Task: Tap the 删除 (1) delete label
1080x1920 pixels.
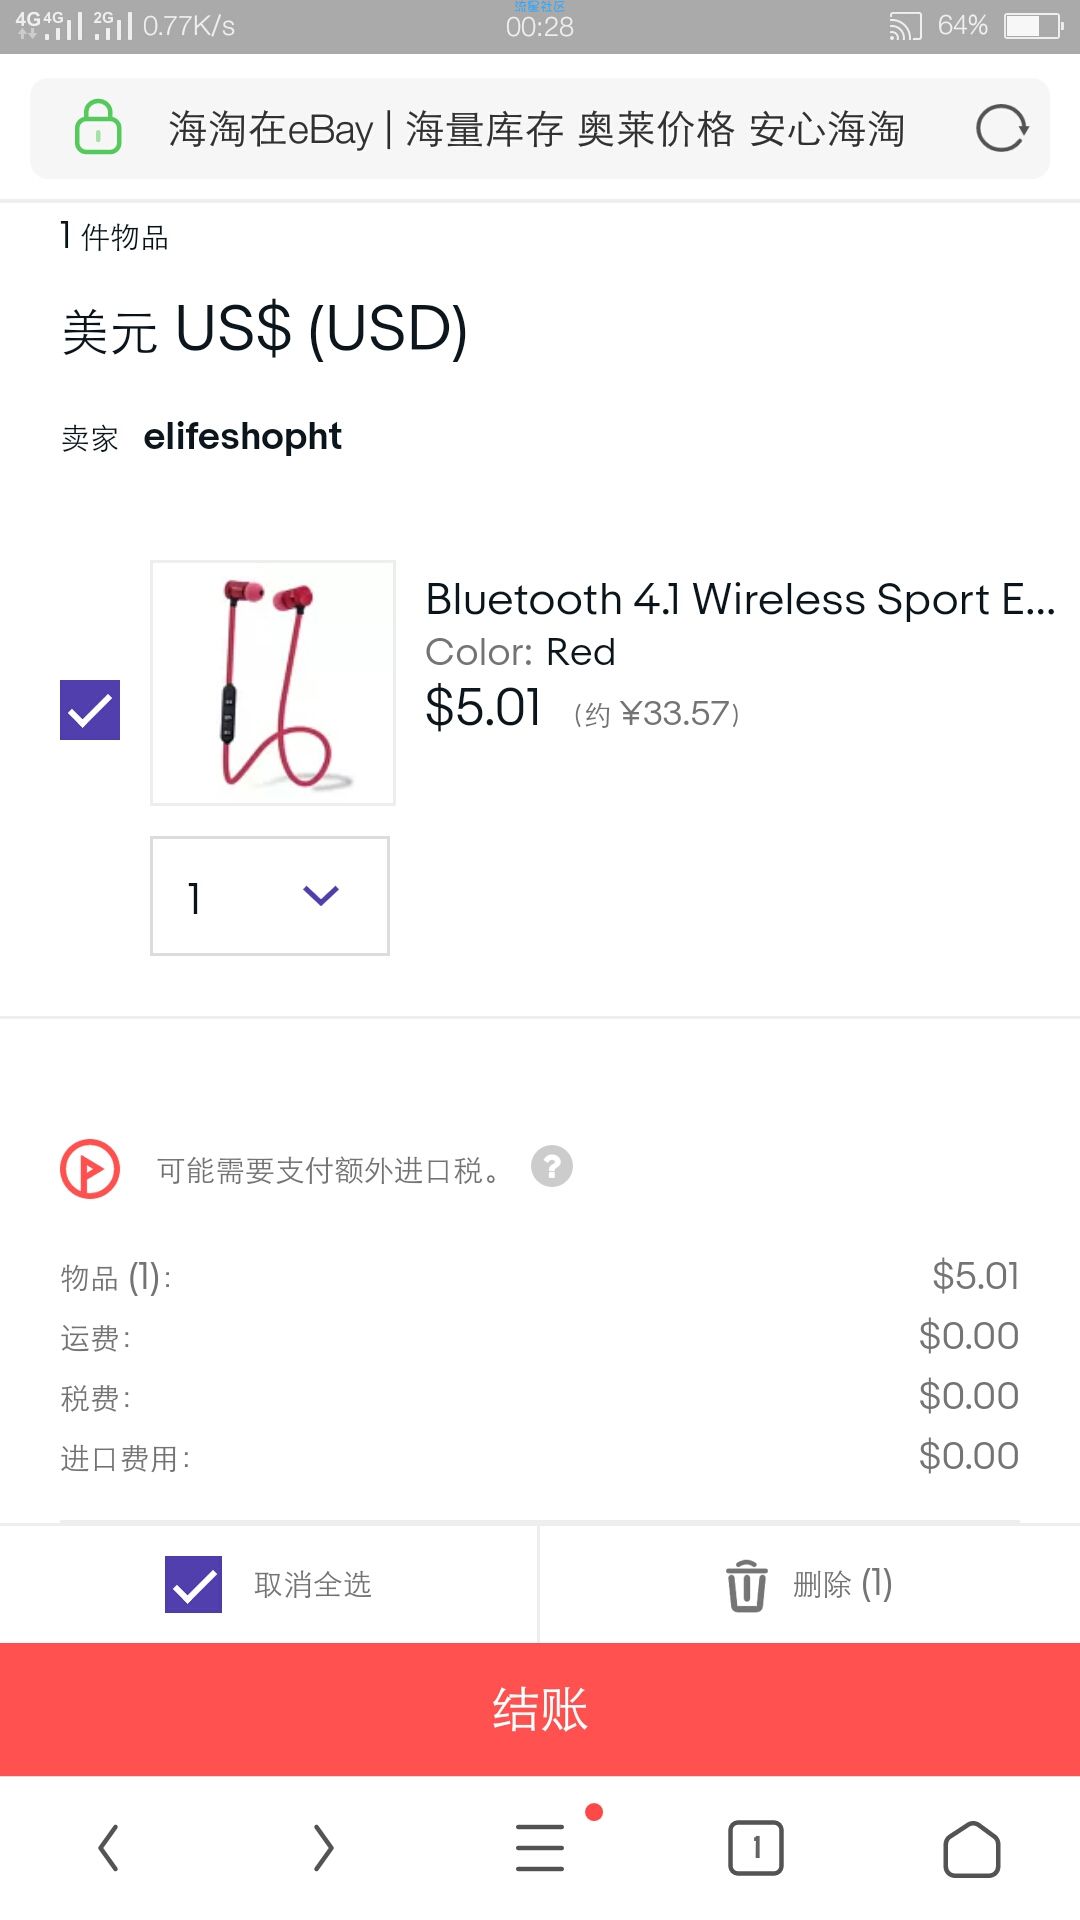Action: coord(842,1584)
